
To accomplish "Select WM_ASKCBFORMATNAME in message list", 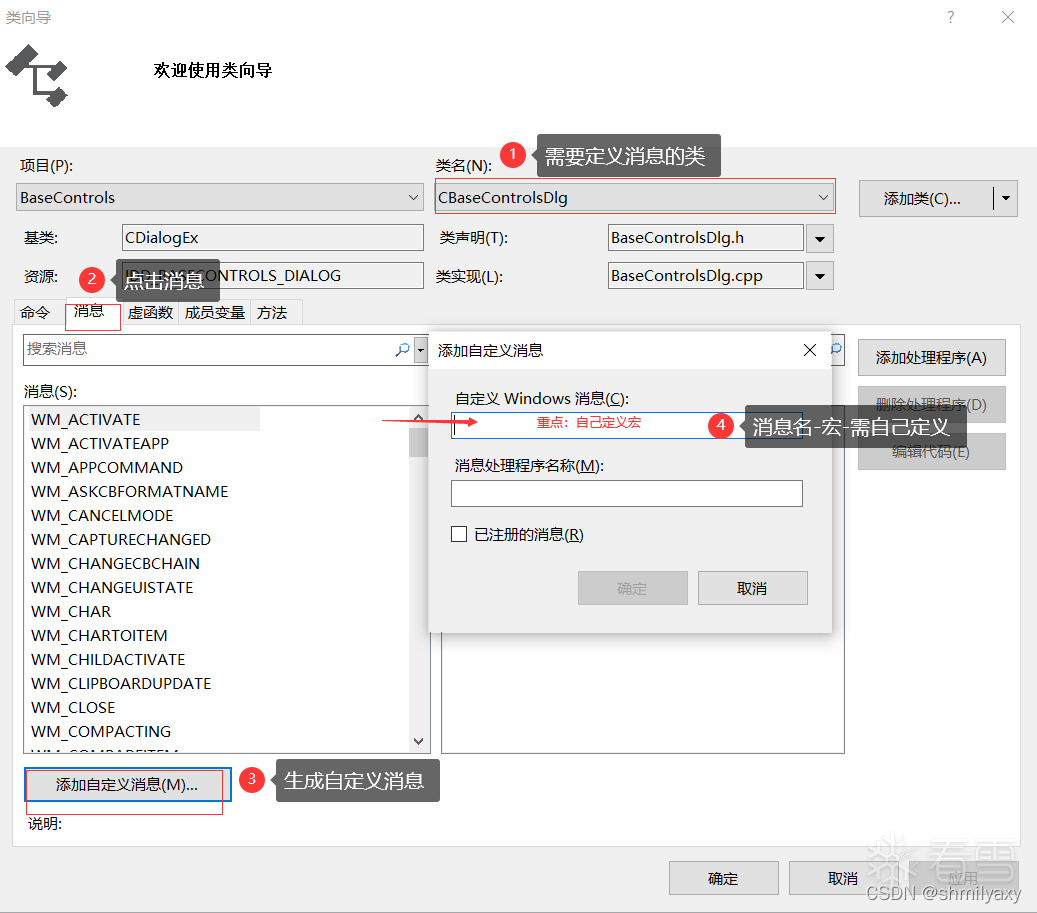I will coord(130,491).
